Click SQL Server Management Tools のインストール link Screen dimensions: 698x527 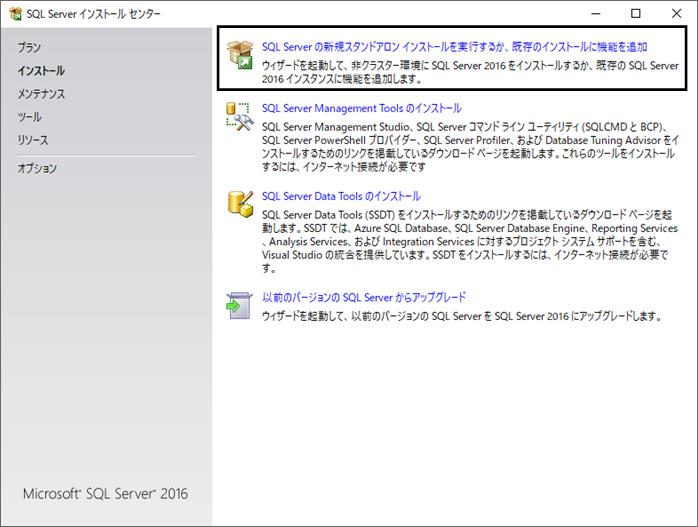point(361,108)
